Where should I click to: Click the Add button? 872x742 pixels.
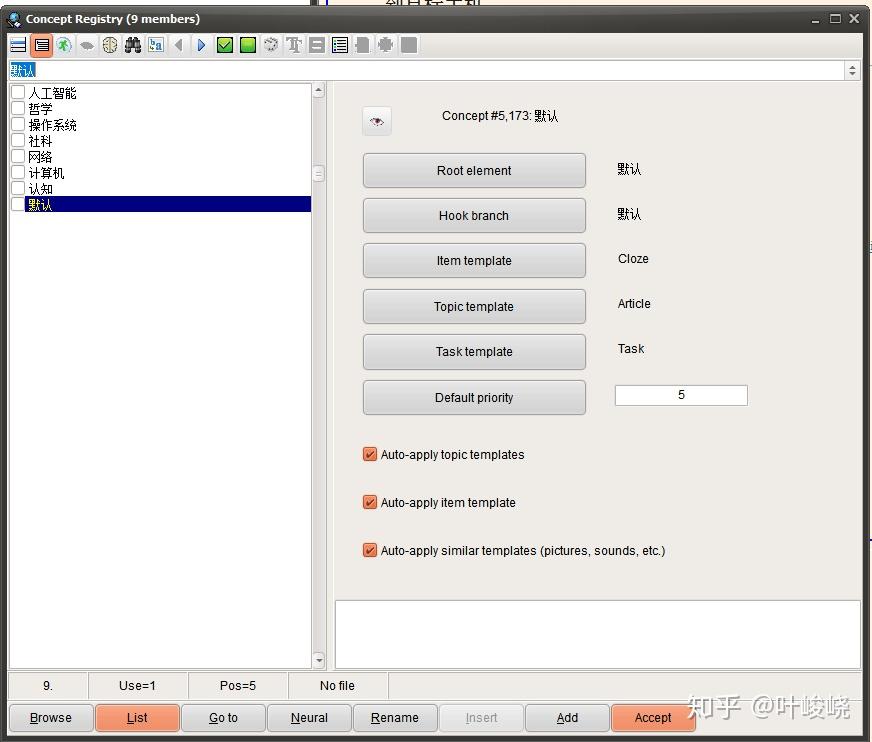pyautogui.click(x=567, y=718)
